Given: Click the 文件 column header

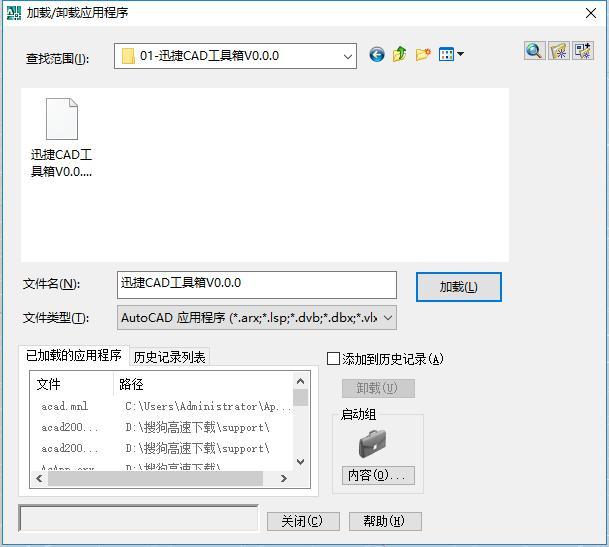Looking at the screenshot, I should [x=72, y=384].
